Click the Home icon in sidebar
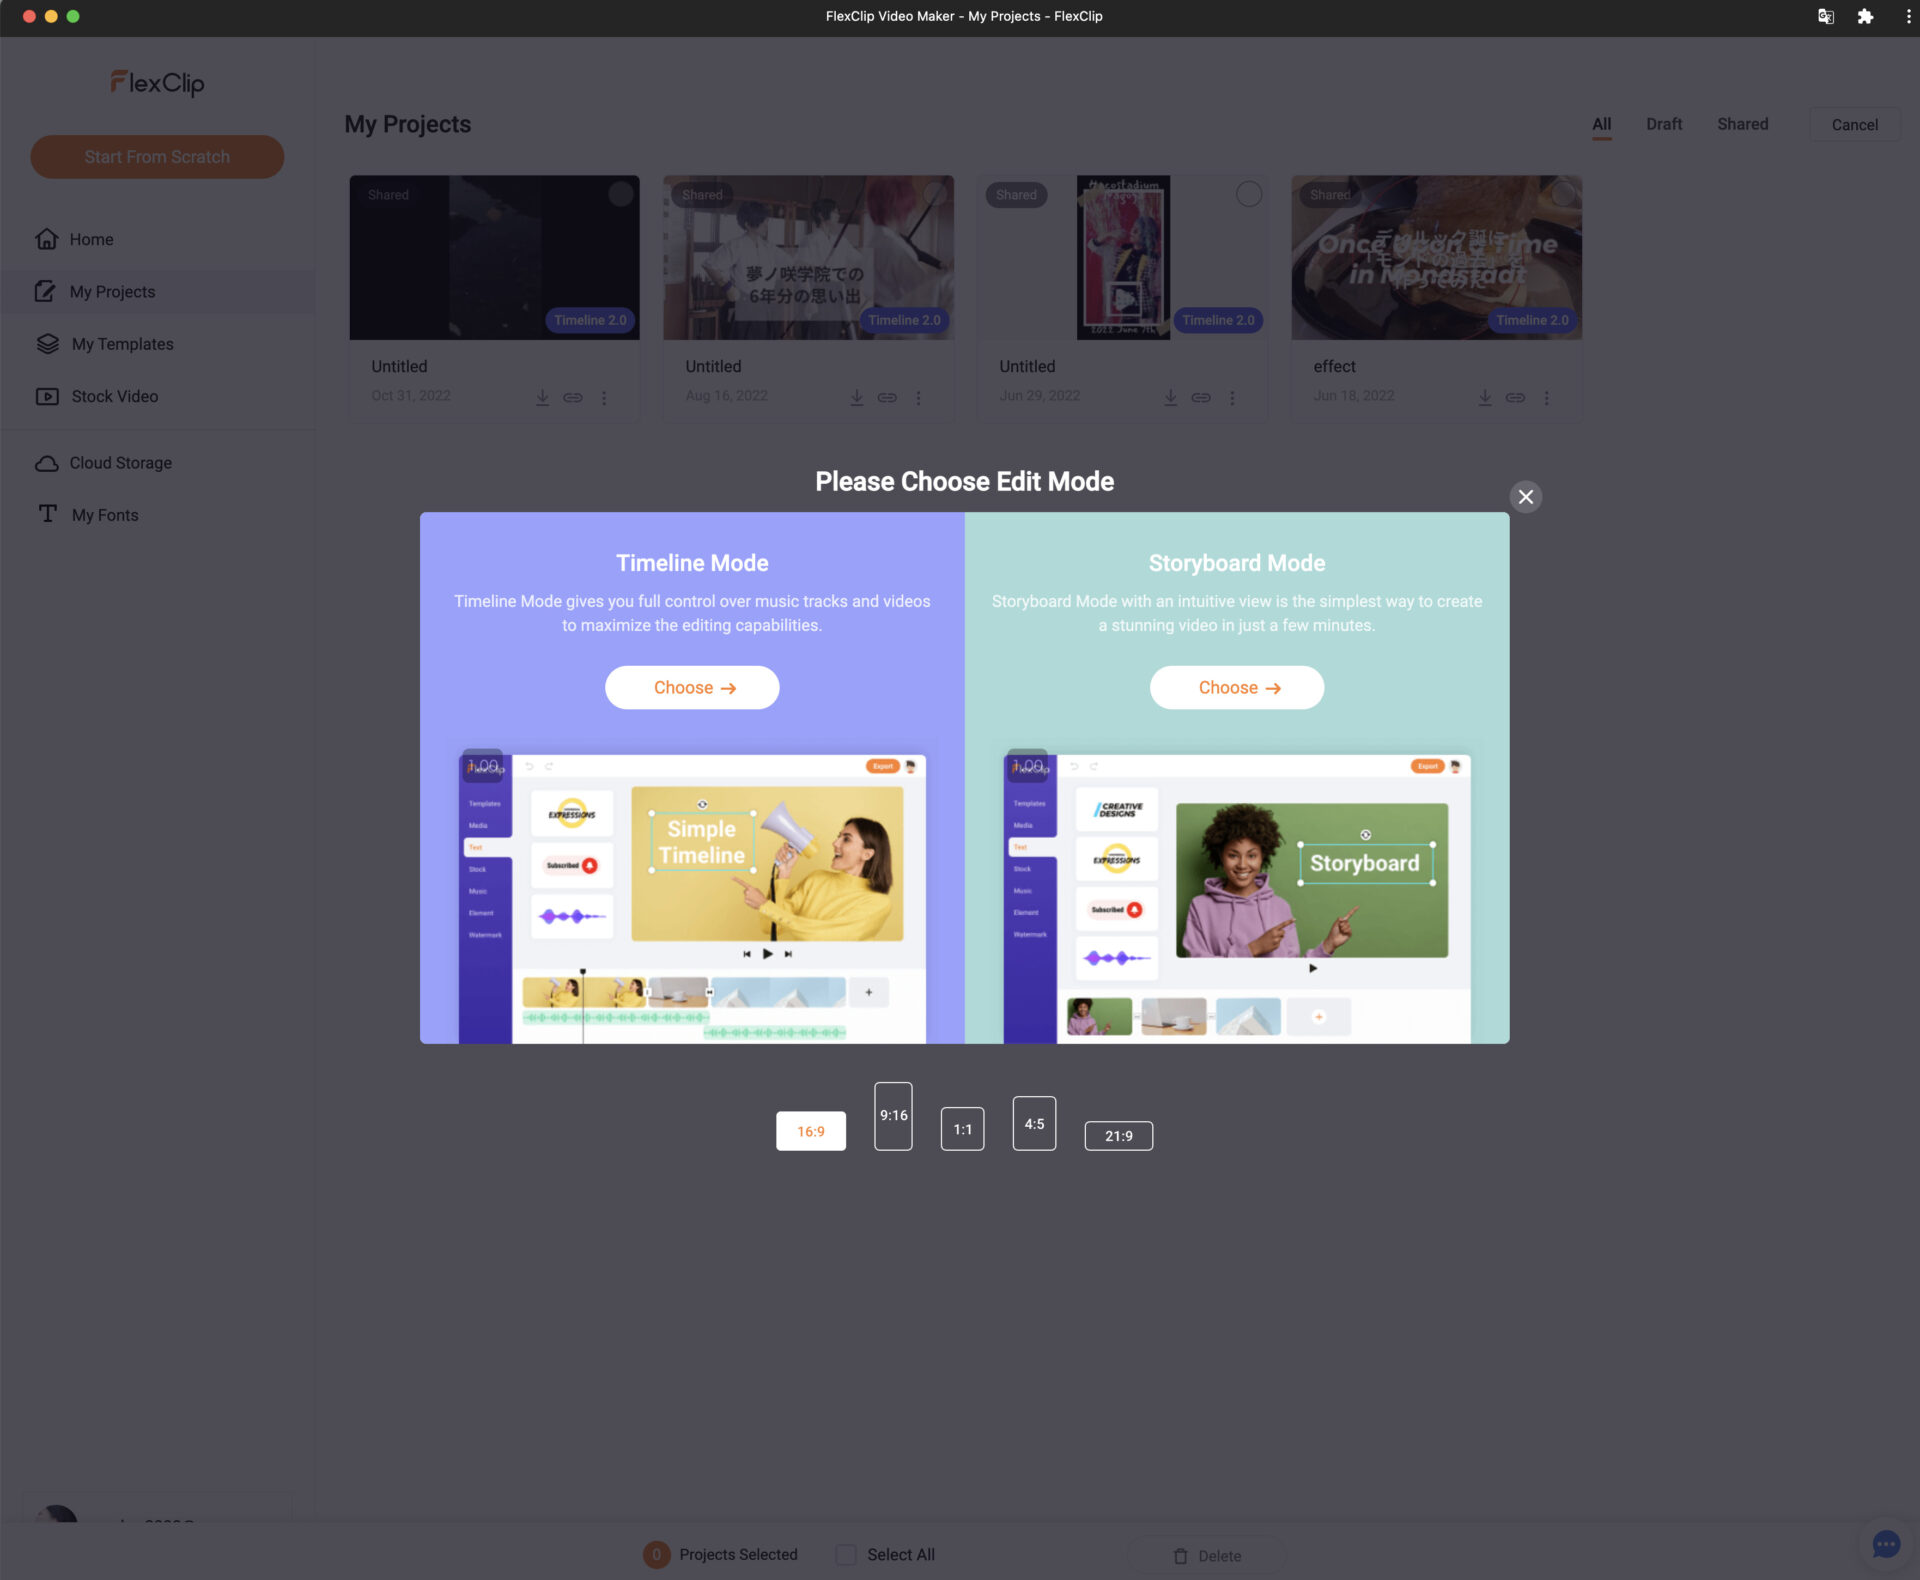 pos(47,239)
